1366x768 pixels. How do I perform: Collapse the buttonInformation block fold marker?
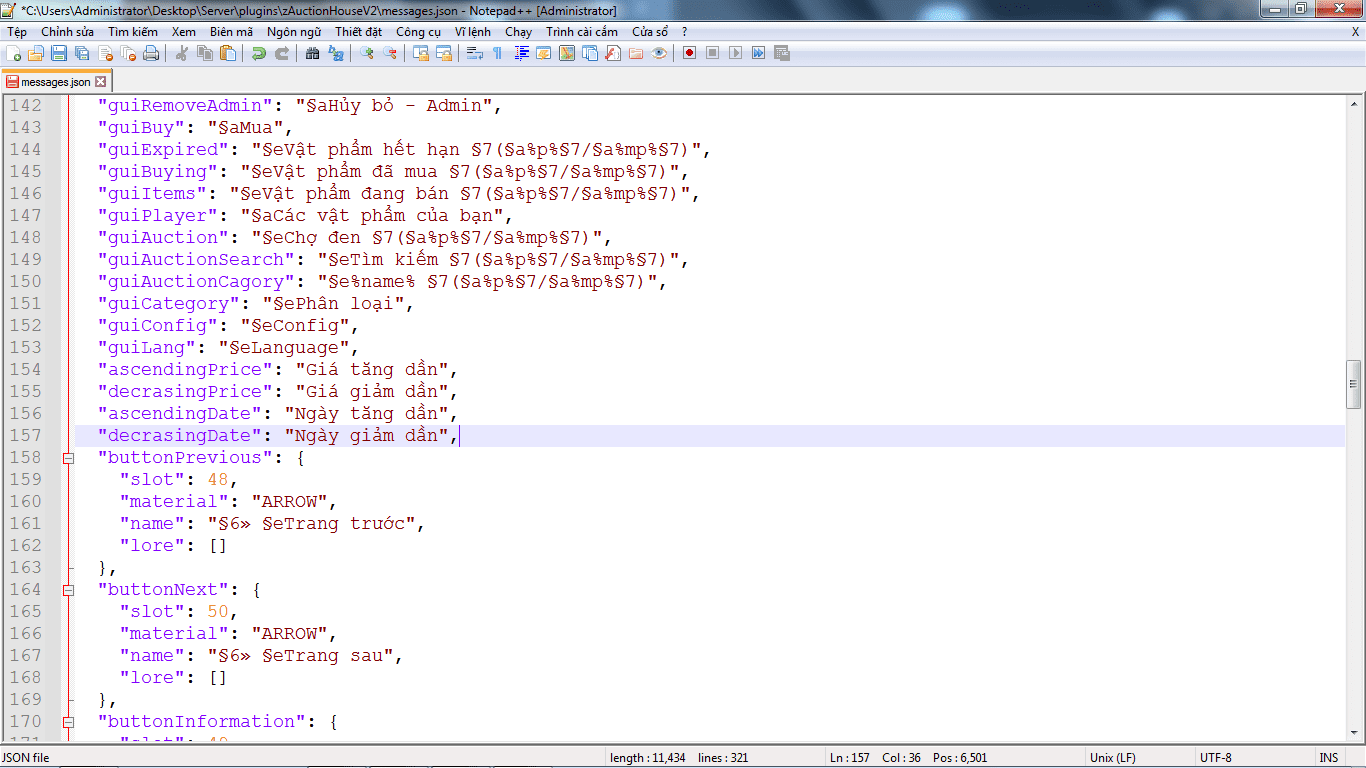point(68,722)
